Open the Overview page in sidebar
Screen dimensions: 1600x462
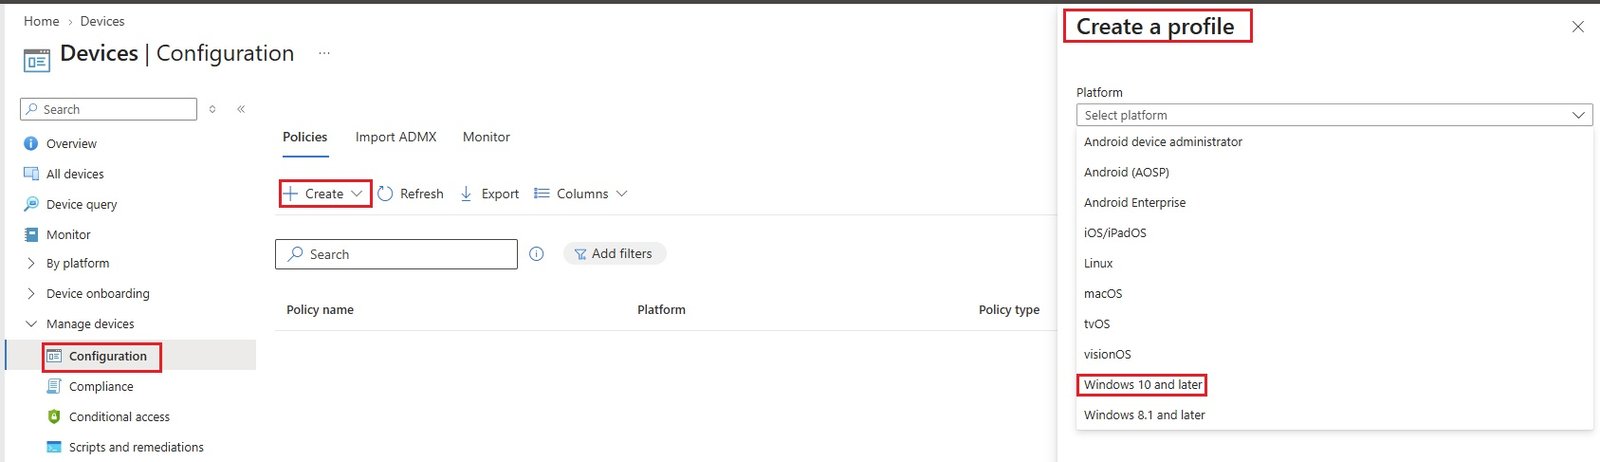pos(71,144)
